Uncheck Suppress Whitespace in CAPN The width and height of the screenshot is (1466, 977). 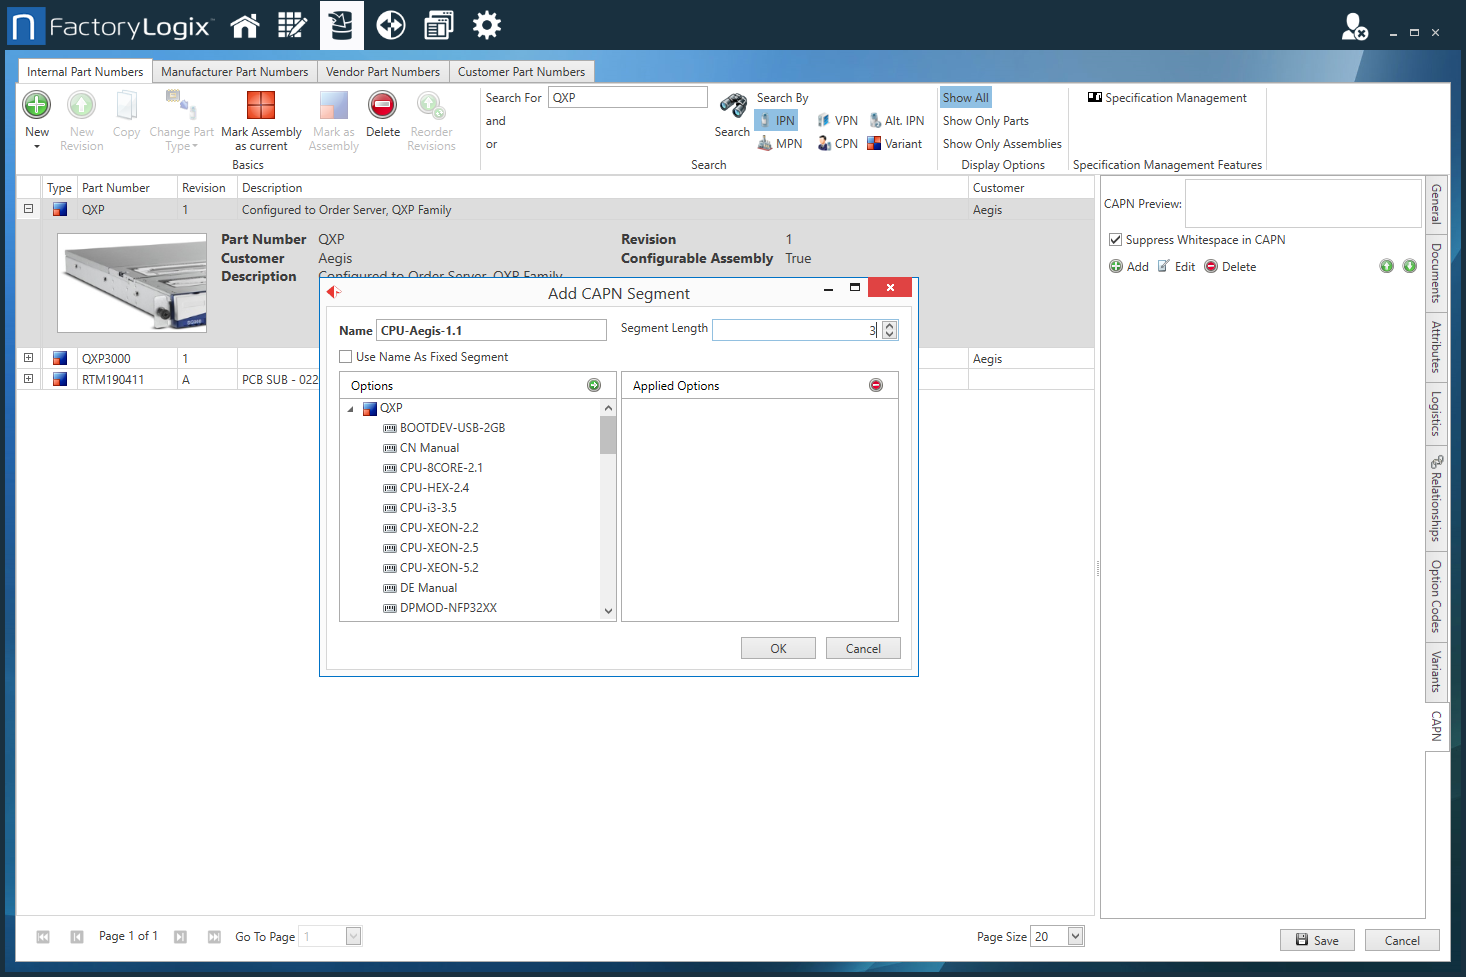point(1114,239)
